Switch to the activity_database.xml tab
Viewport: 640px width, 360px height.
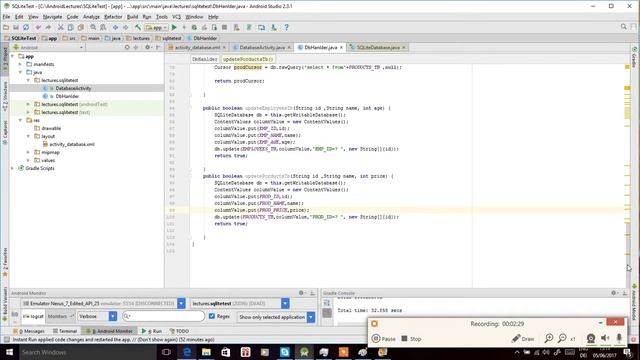point(197,47)
